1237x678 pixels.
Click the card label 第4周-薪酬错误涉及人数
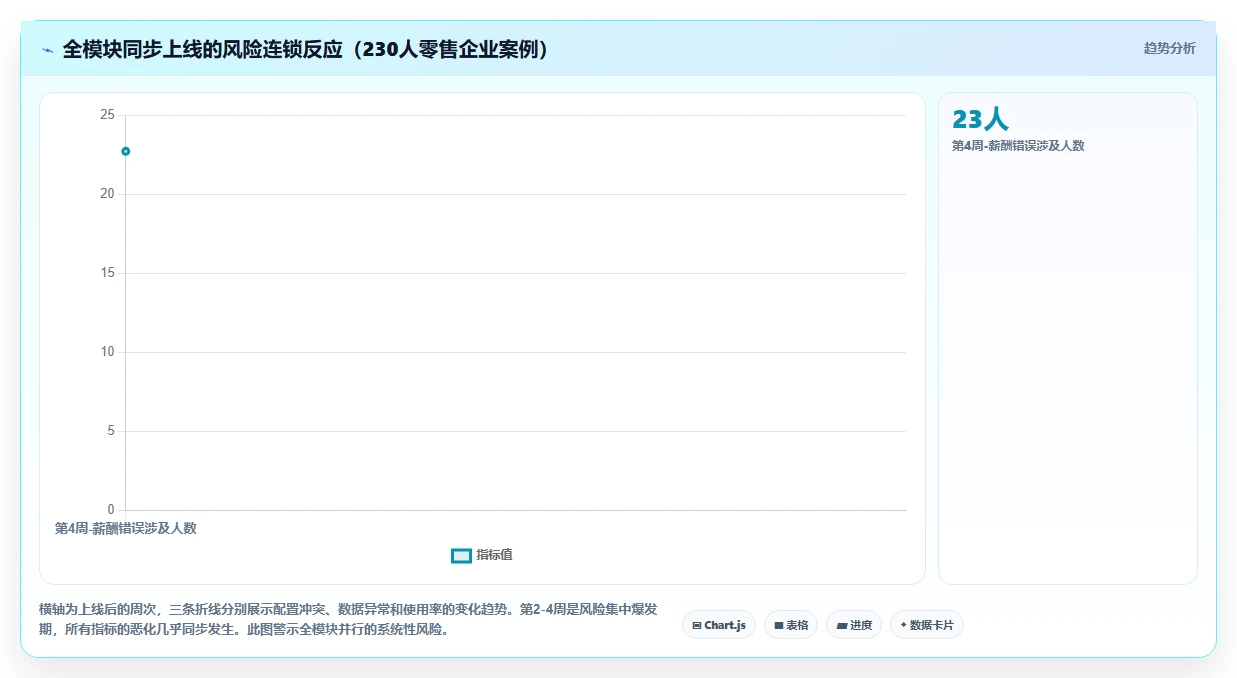[x=1018, y=145]
